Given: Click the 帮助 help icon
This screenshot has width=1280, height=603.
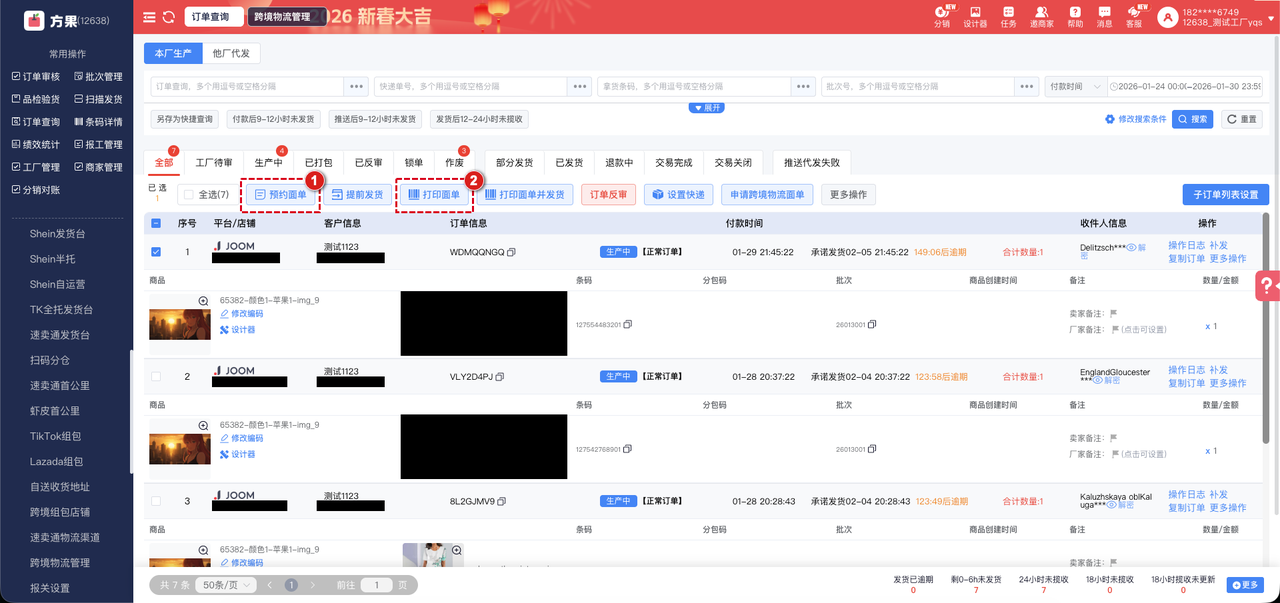Looking at the screenshot, I should [1075, 13].
